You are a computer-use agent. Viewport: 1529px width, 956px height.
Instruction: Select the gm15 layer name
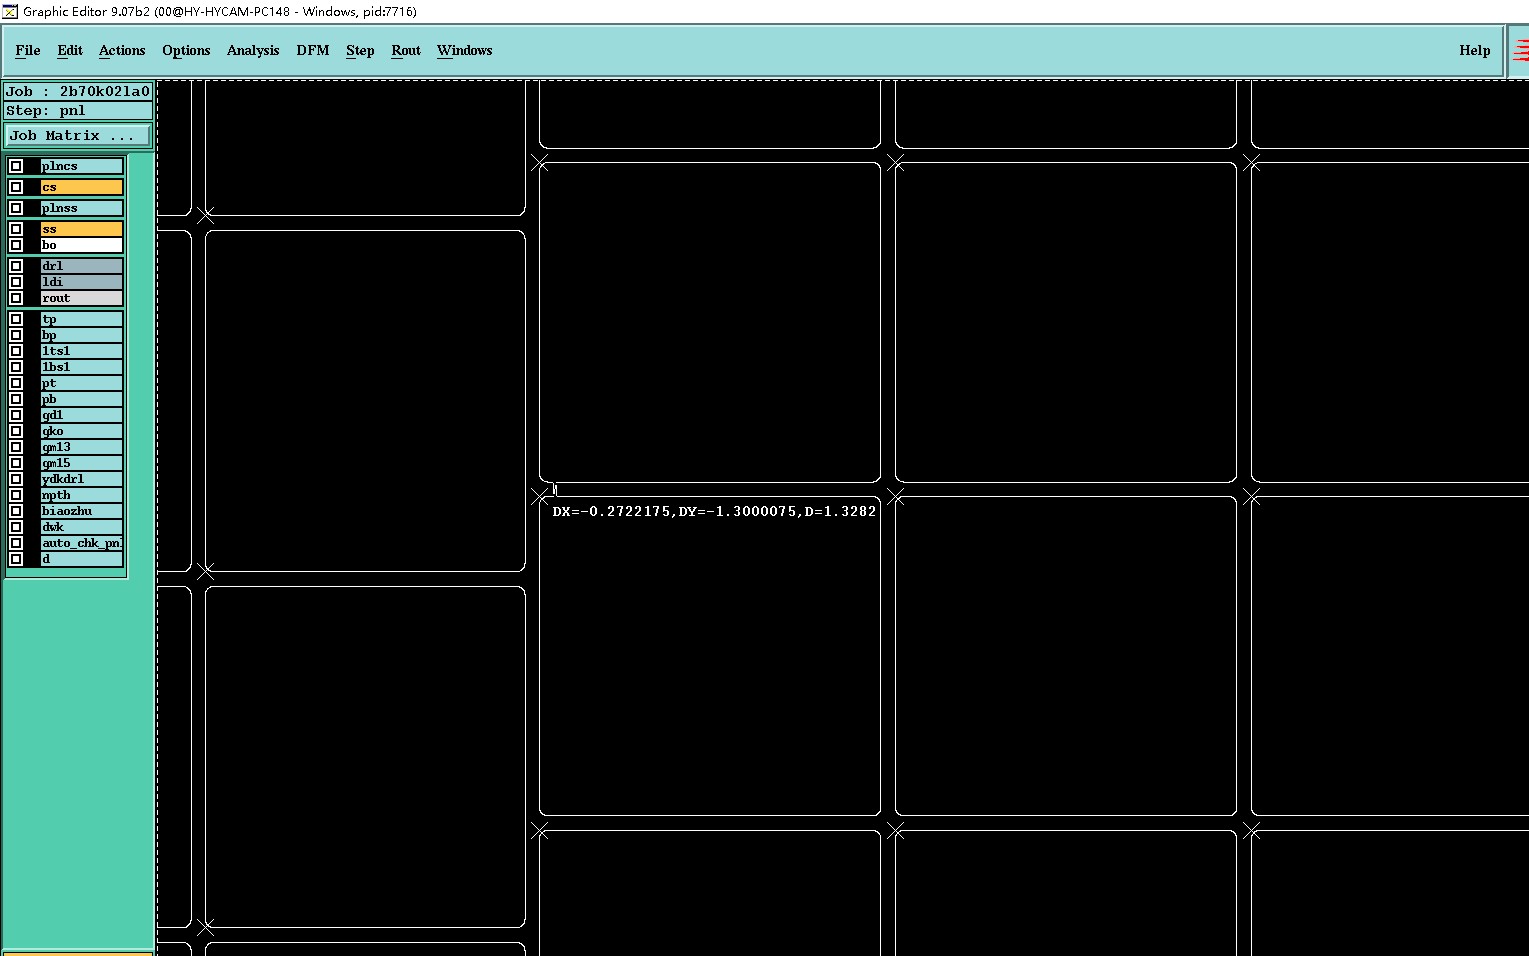82,463
